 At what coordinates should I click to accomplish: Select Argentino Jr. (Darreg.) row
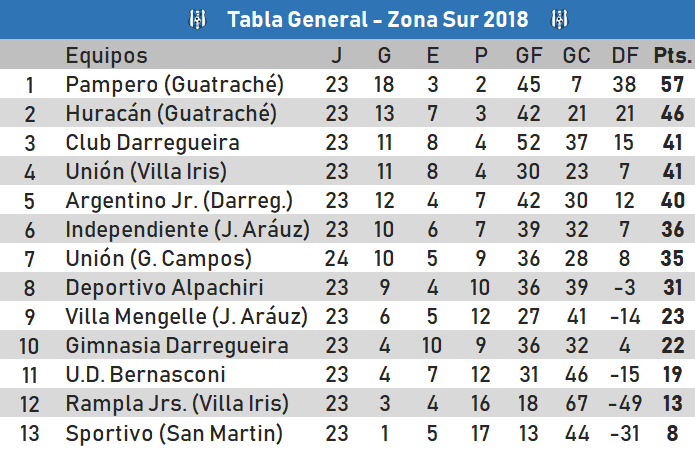(x=348, y=200)
